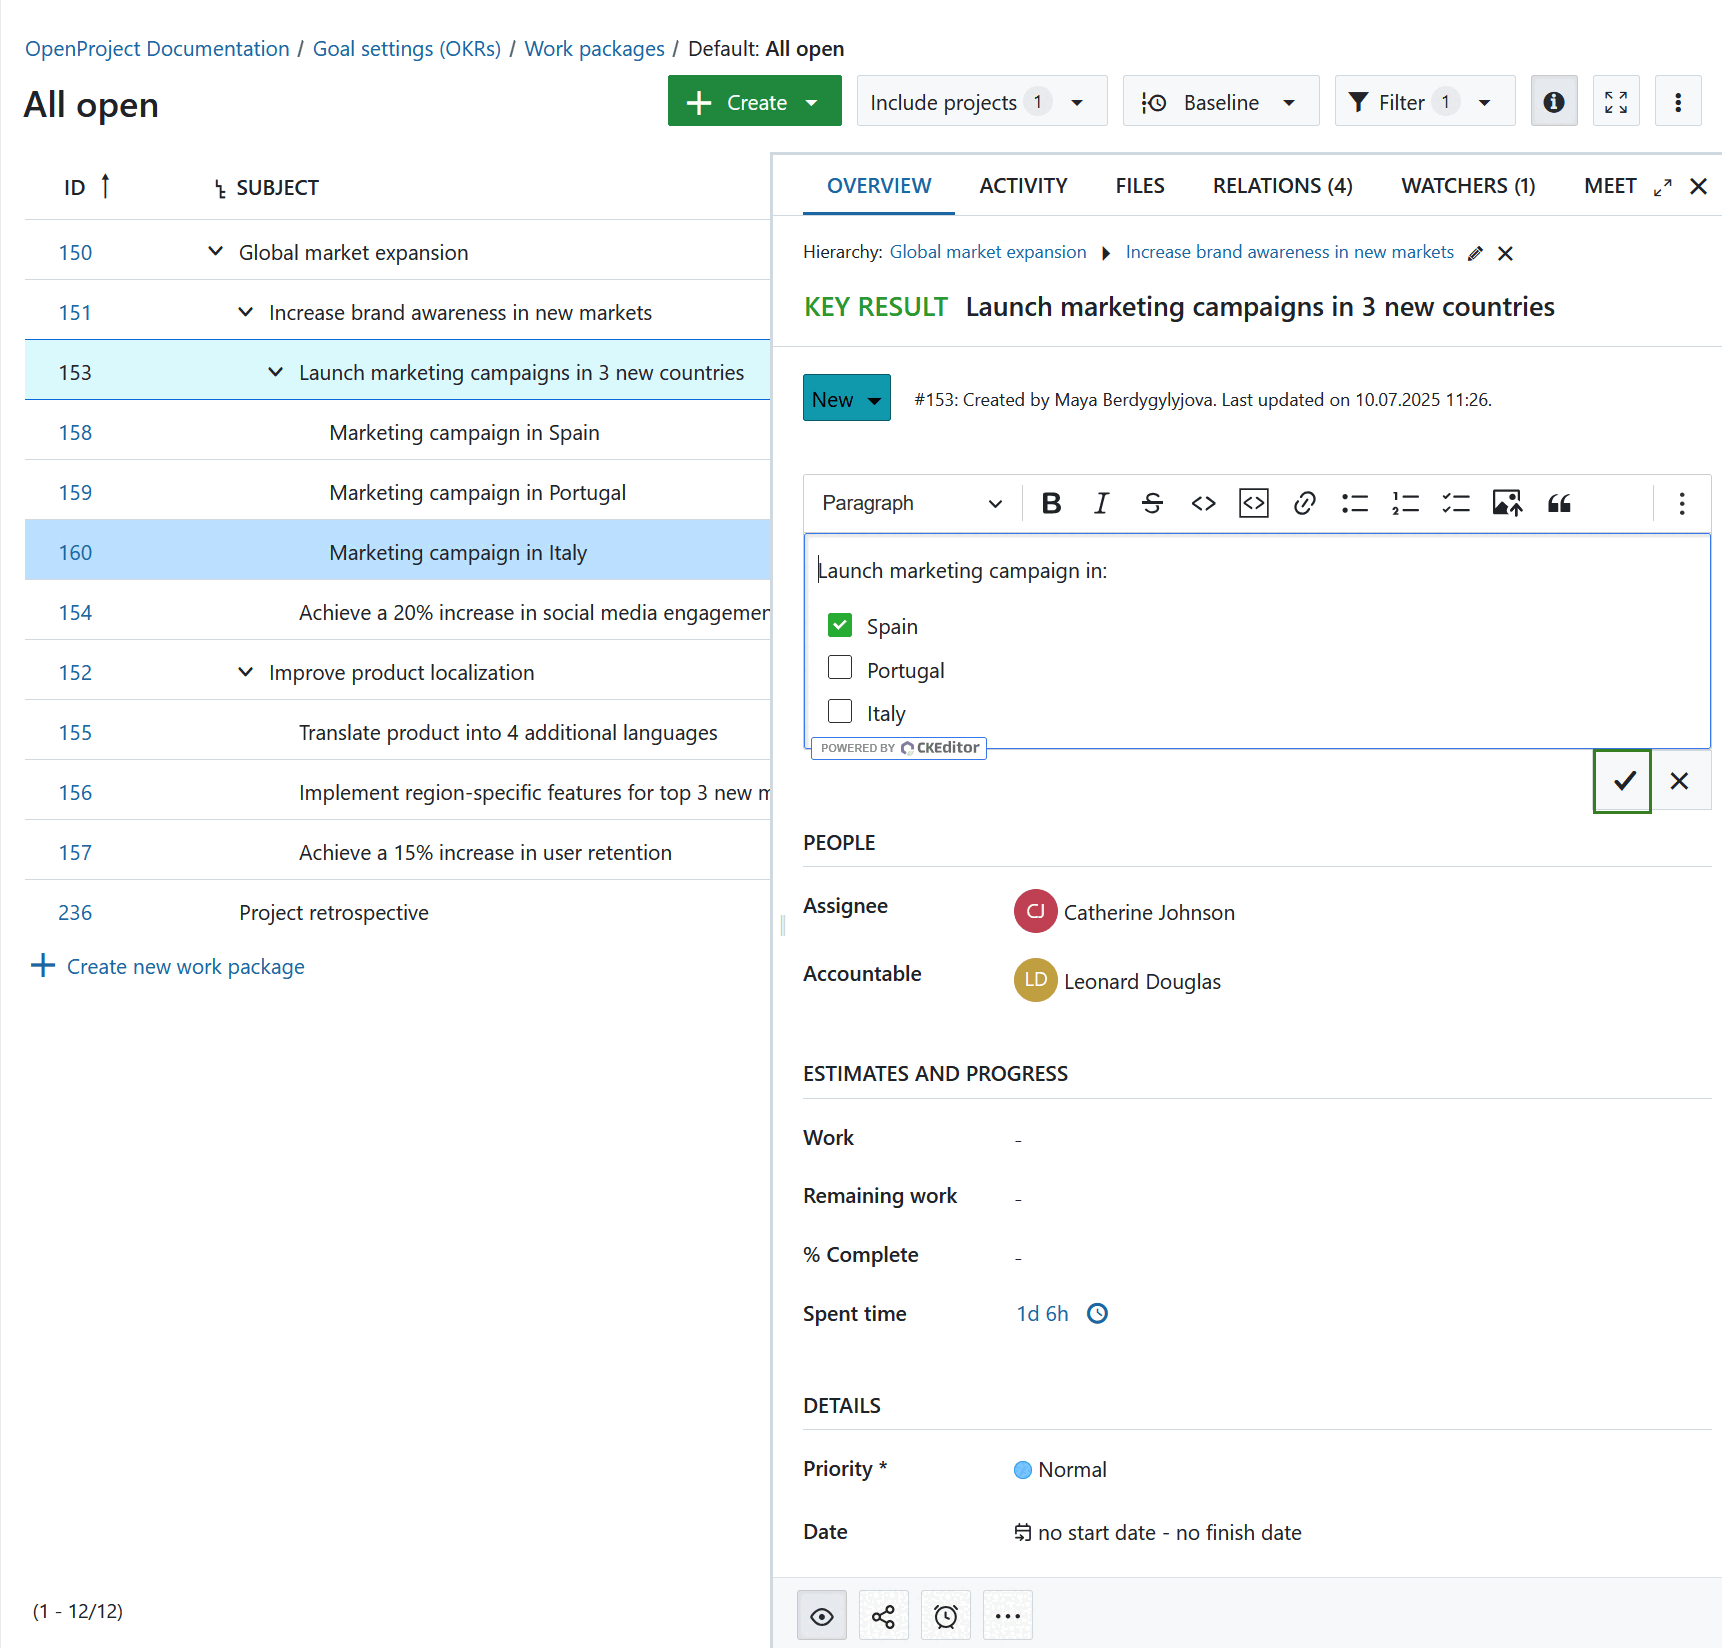Insert an image in the editor toolbar
Screen dimensions: 1722x1648
[x=1507, y=503]
